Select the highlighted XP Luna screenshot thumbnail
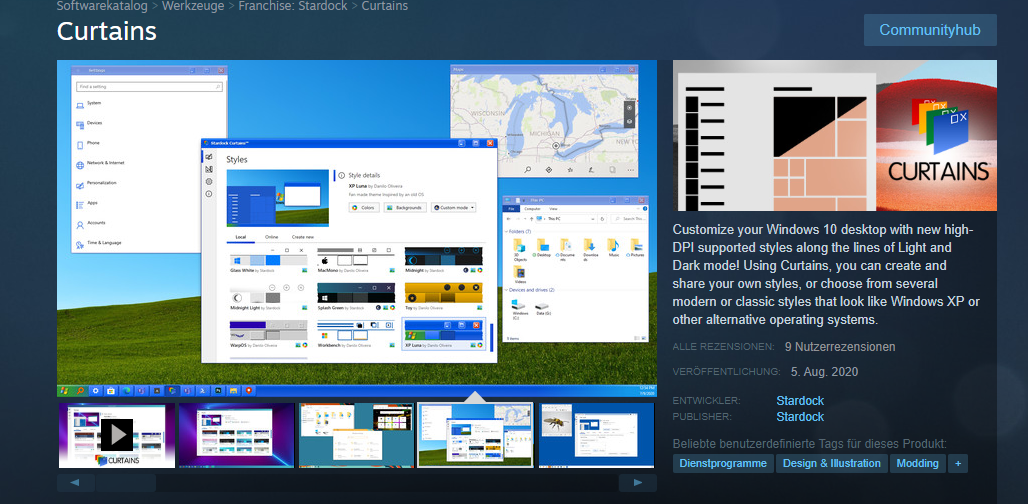 point(475,435)
